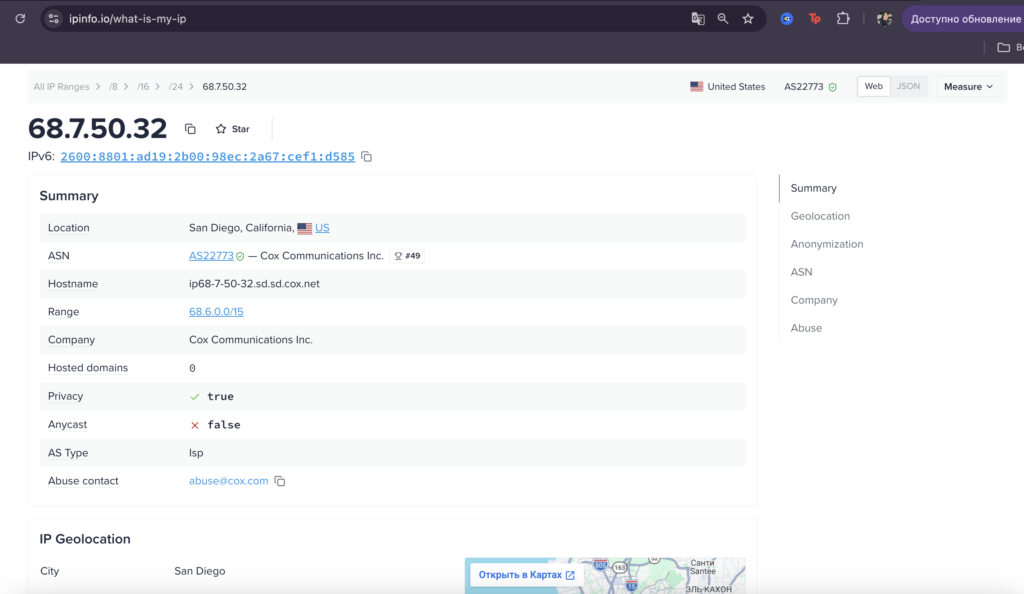This screenshot has width=1024, height=594.
Task: Switch to the Web view tab
Action: point(873,86)
